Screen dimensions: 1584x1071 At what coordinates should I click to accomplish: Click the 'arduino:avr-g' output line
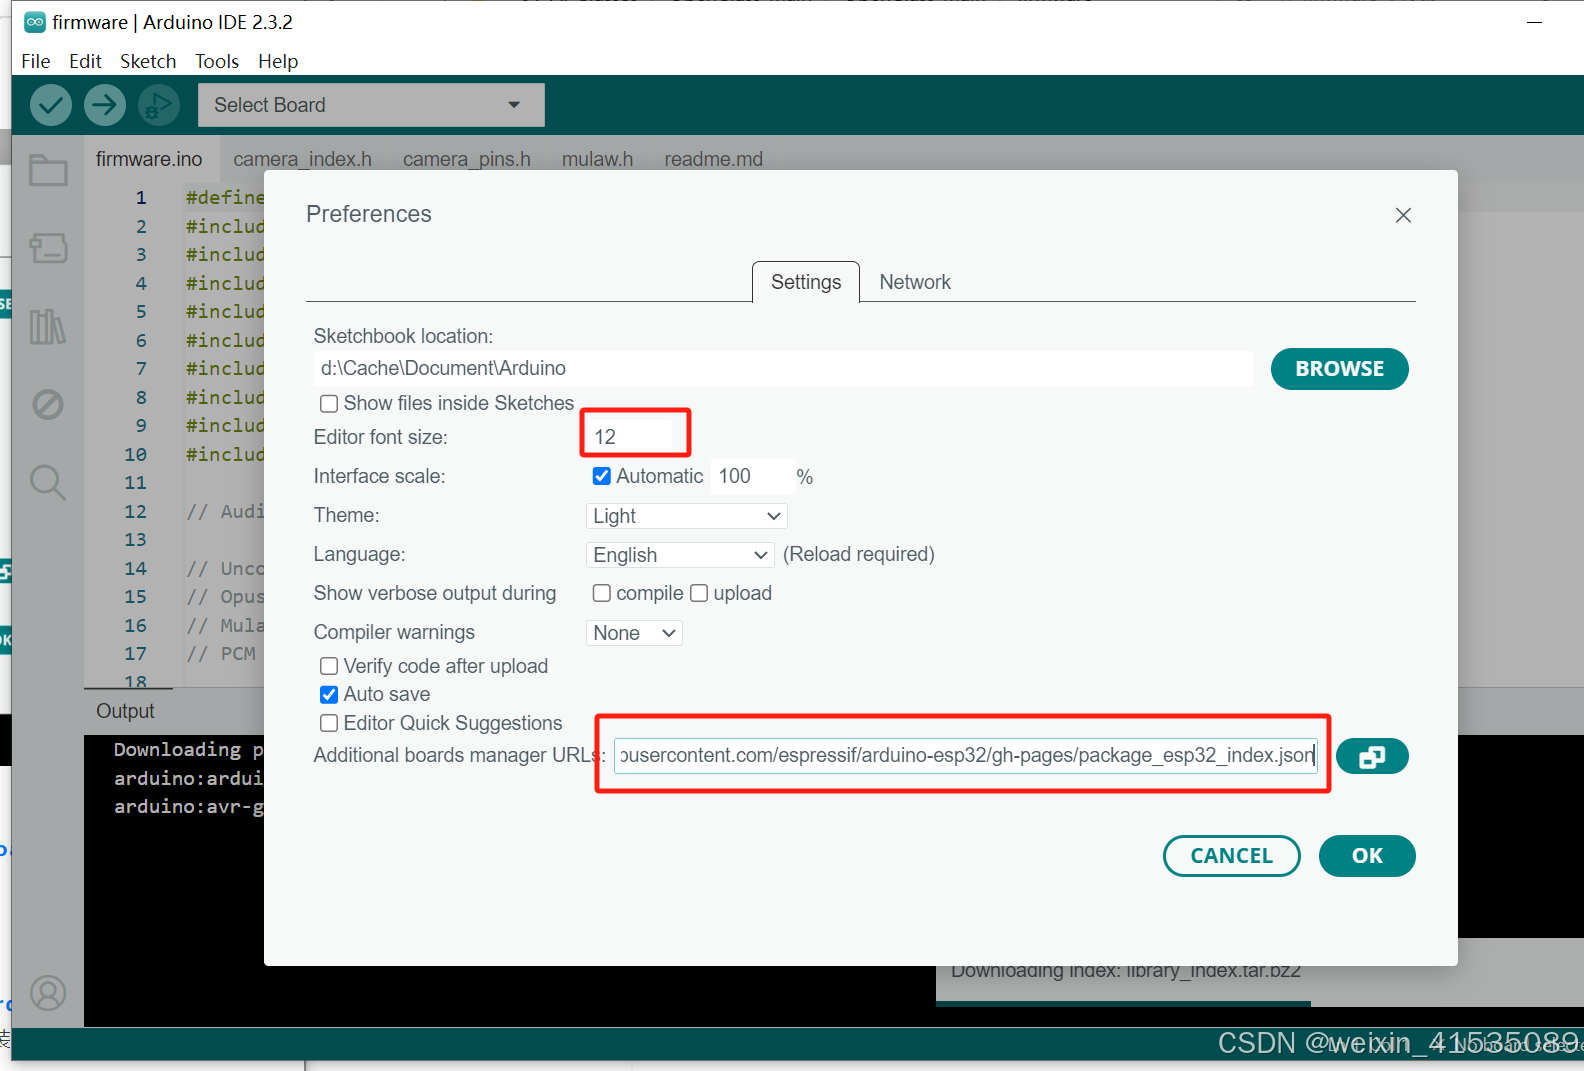point(188,807)
